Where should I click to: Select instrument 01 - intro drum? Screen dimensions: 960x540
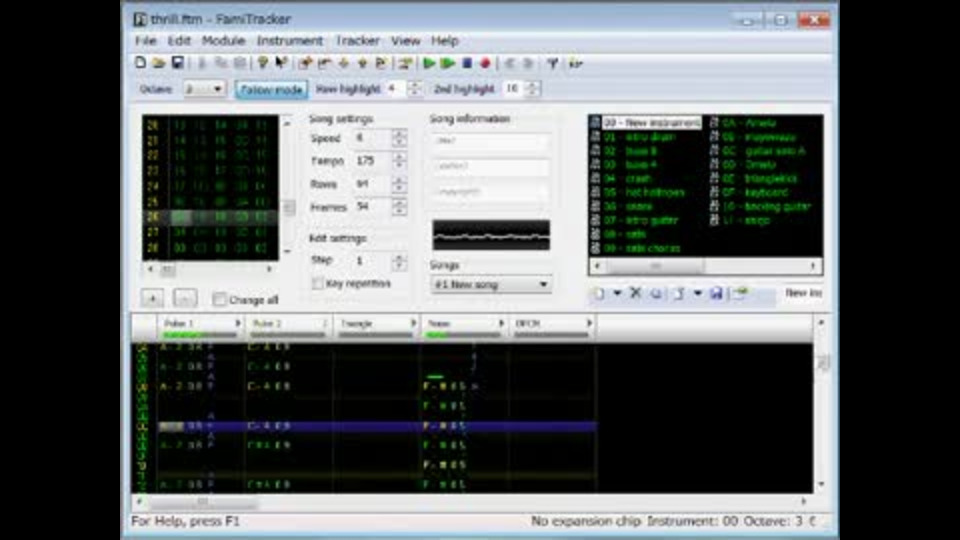click(x=639, y=137)
